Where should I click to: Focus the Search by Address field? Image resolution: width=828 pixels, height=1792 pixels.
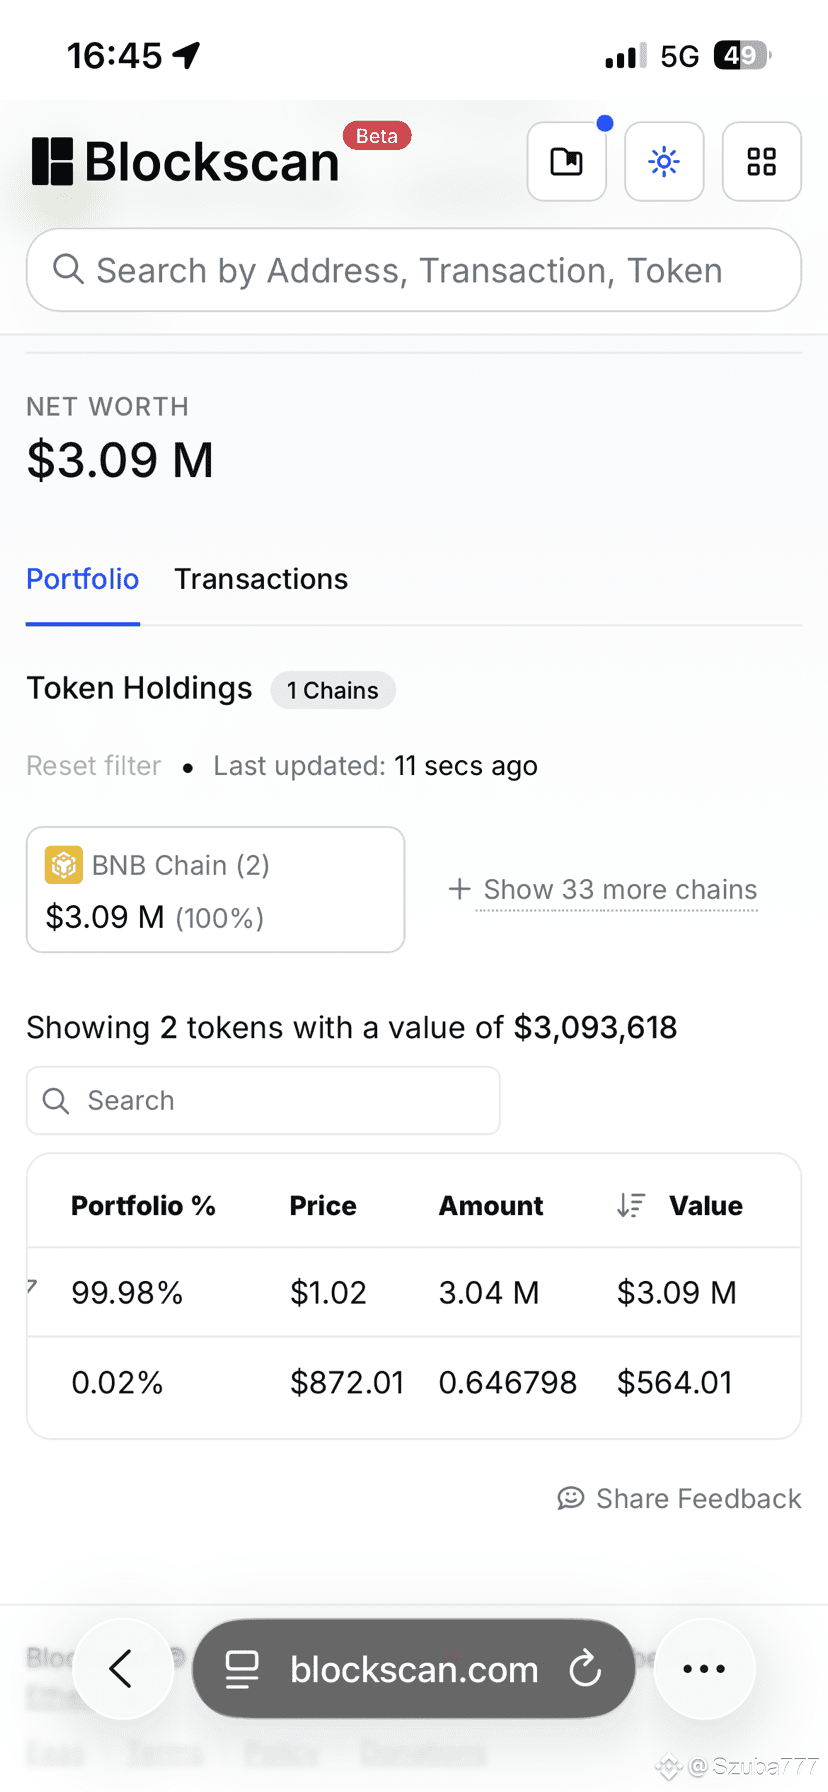pos(414,270)
